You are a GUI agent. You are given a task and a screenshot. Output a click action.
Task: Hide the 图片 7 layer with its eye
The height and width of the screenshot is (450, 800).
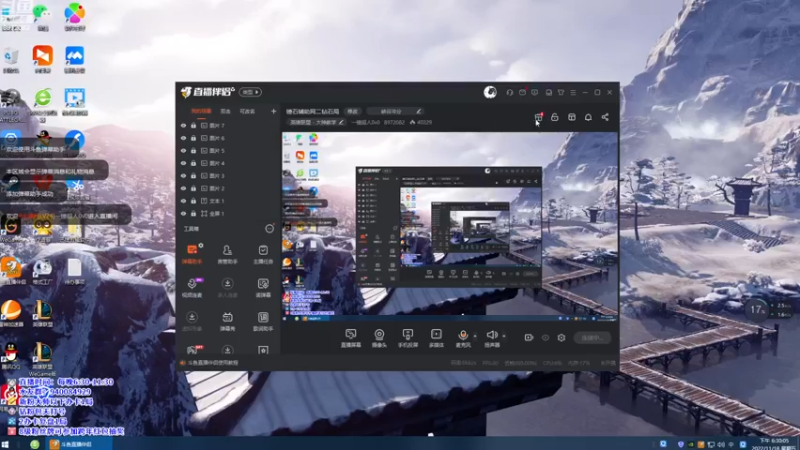point(184,126)
